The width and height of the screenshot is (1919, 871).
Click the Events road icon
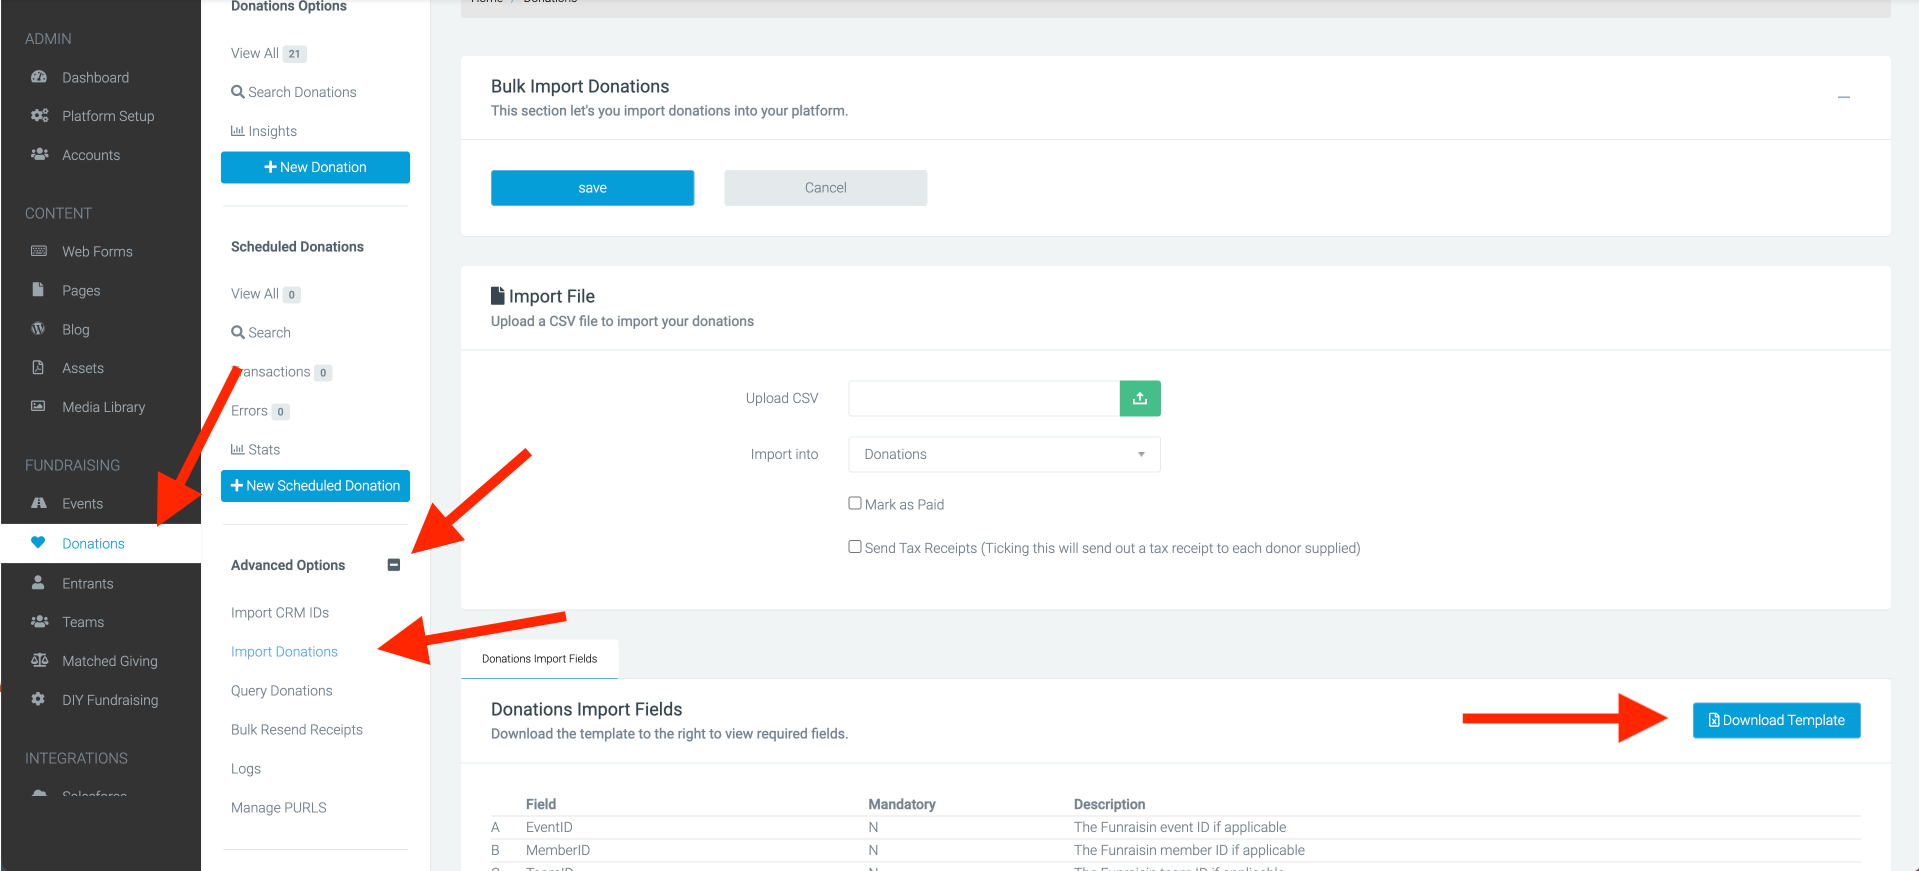pos(39,503)
